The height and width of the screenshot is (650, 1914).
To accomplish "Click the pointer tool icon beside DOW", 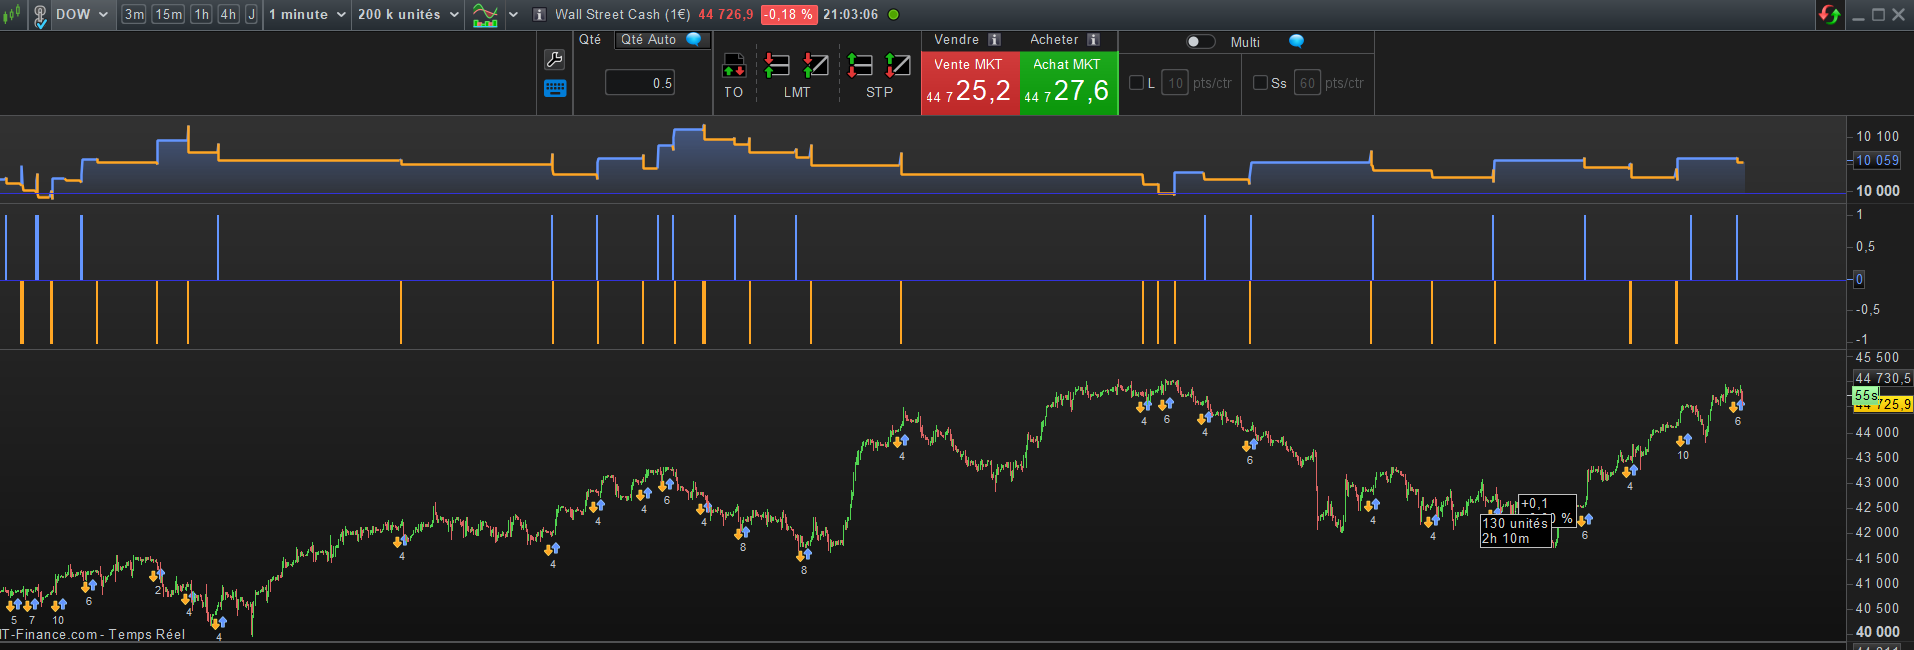I will [x=40, y=15].
